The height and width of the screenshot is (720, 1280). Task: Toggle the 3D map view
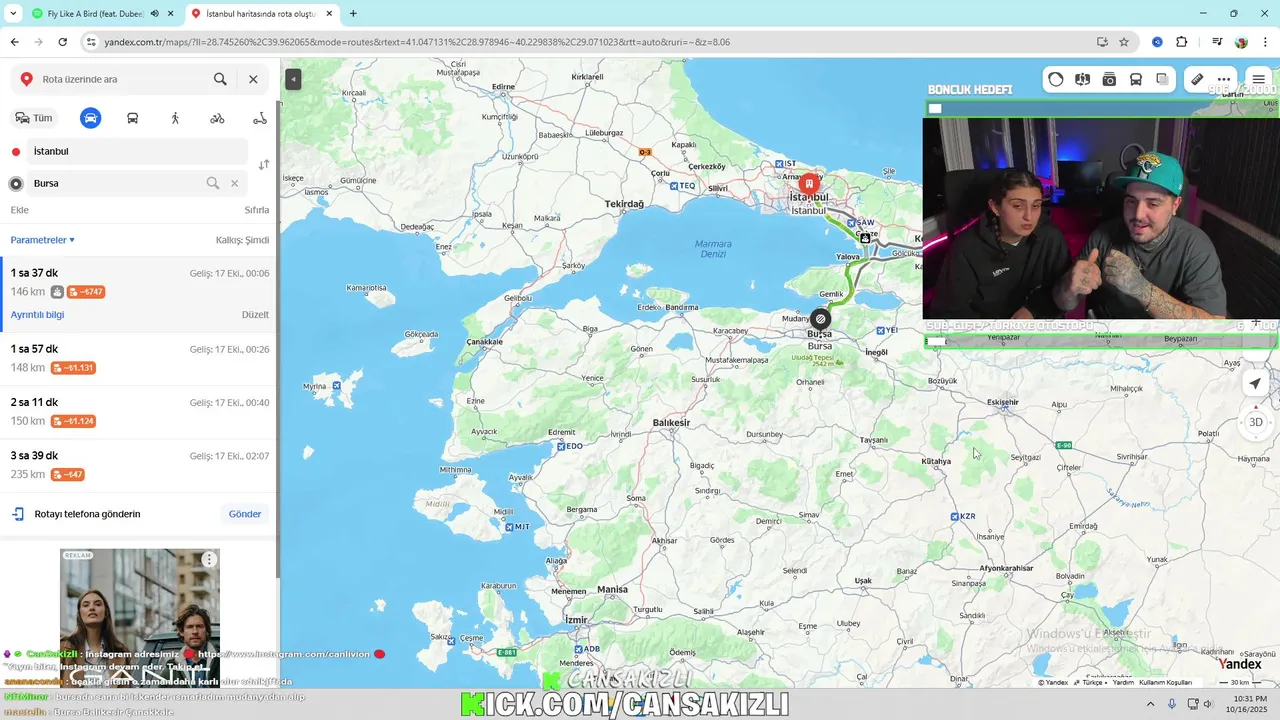point(1256,422)
